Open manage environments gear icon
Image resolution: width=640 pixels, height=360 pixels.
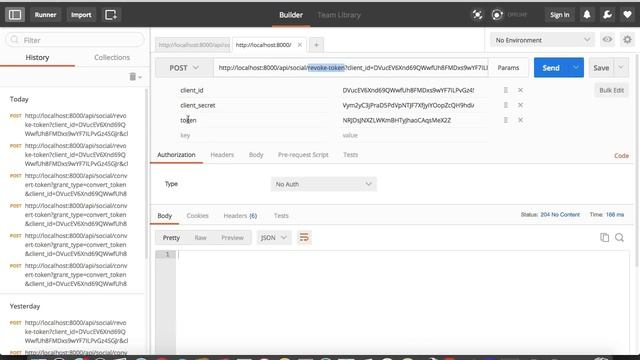tap(627, 40)
